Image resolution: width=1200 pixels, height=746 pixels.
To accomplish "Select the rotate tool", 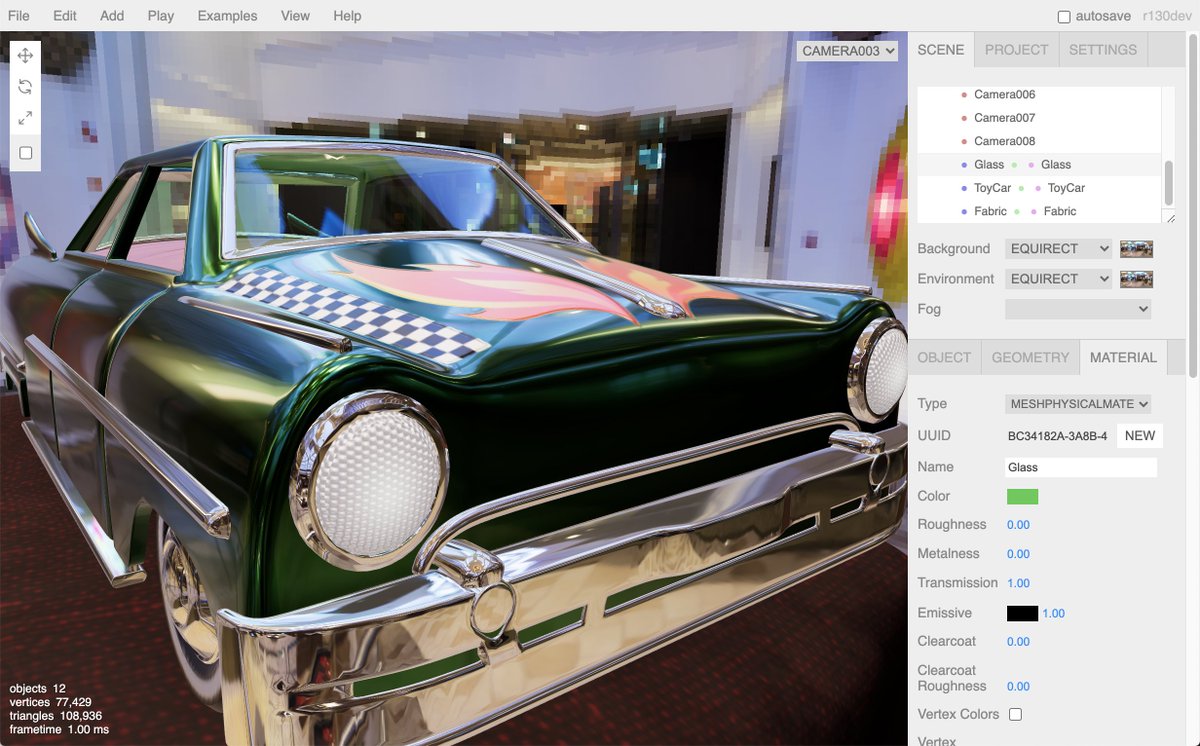I will [x=25, y=87].
